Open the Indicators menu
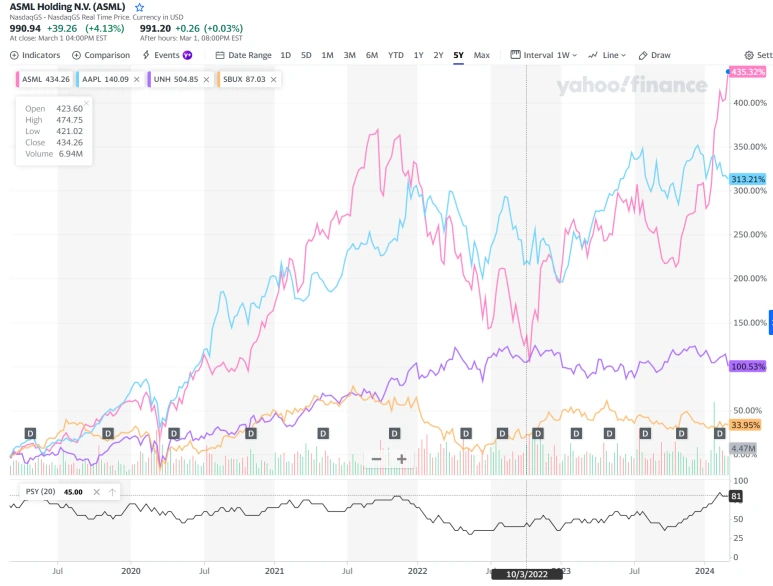773x586 pixels. pyautogui.click(x=35, y=55)
